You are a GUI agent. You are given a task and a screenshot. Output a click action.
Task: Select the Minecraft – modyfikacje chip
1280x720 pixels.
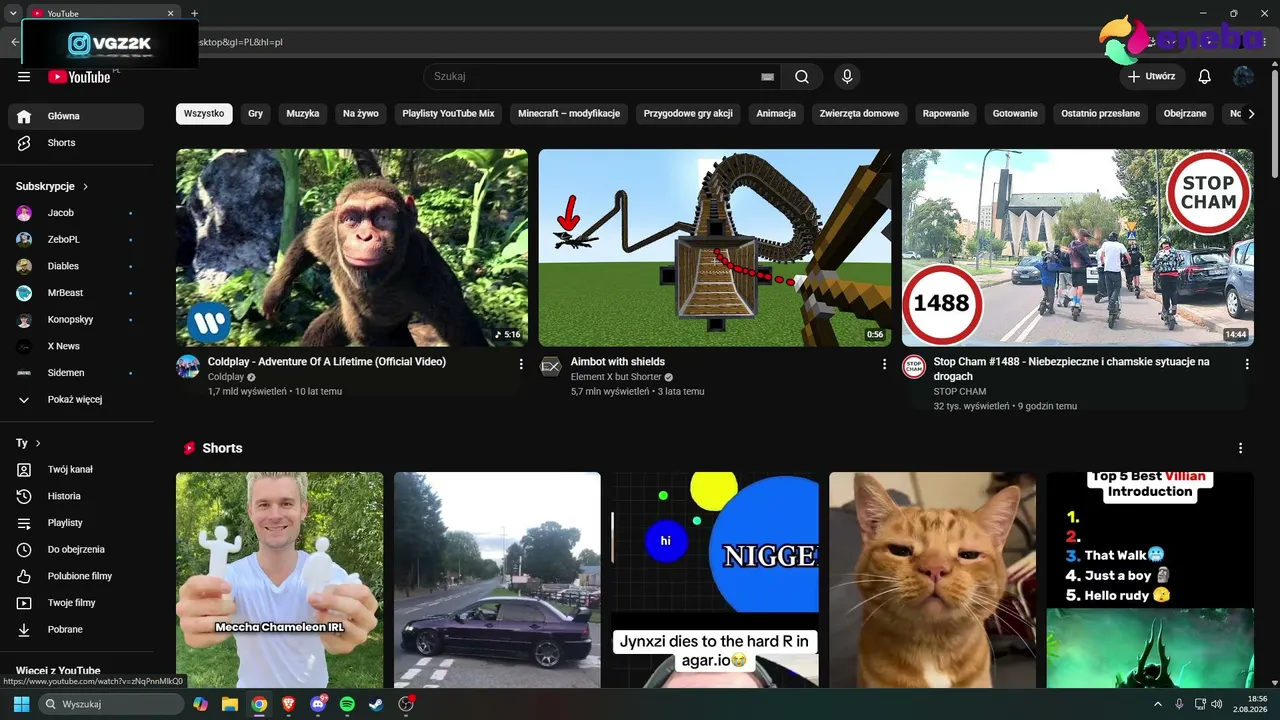click(x=569, y=114)
